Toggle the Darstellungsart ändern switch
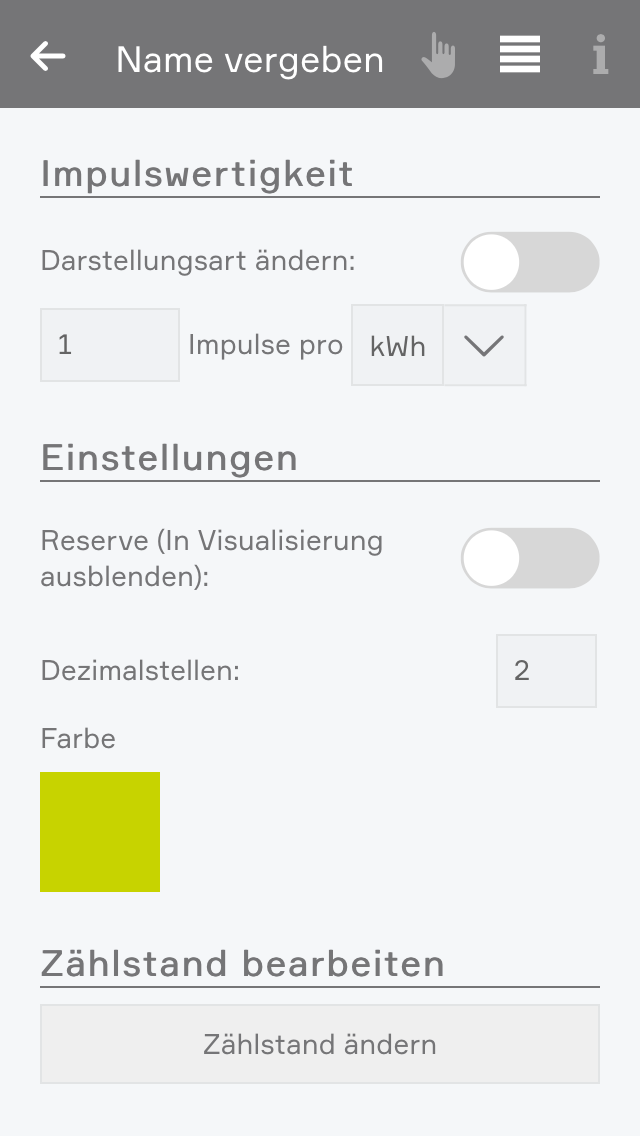This screenshot has width=640, height=1136. (529, 262)
